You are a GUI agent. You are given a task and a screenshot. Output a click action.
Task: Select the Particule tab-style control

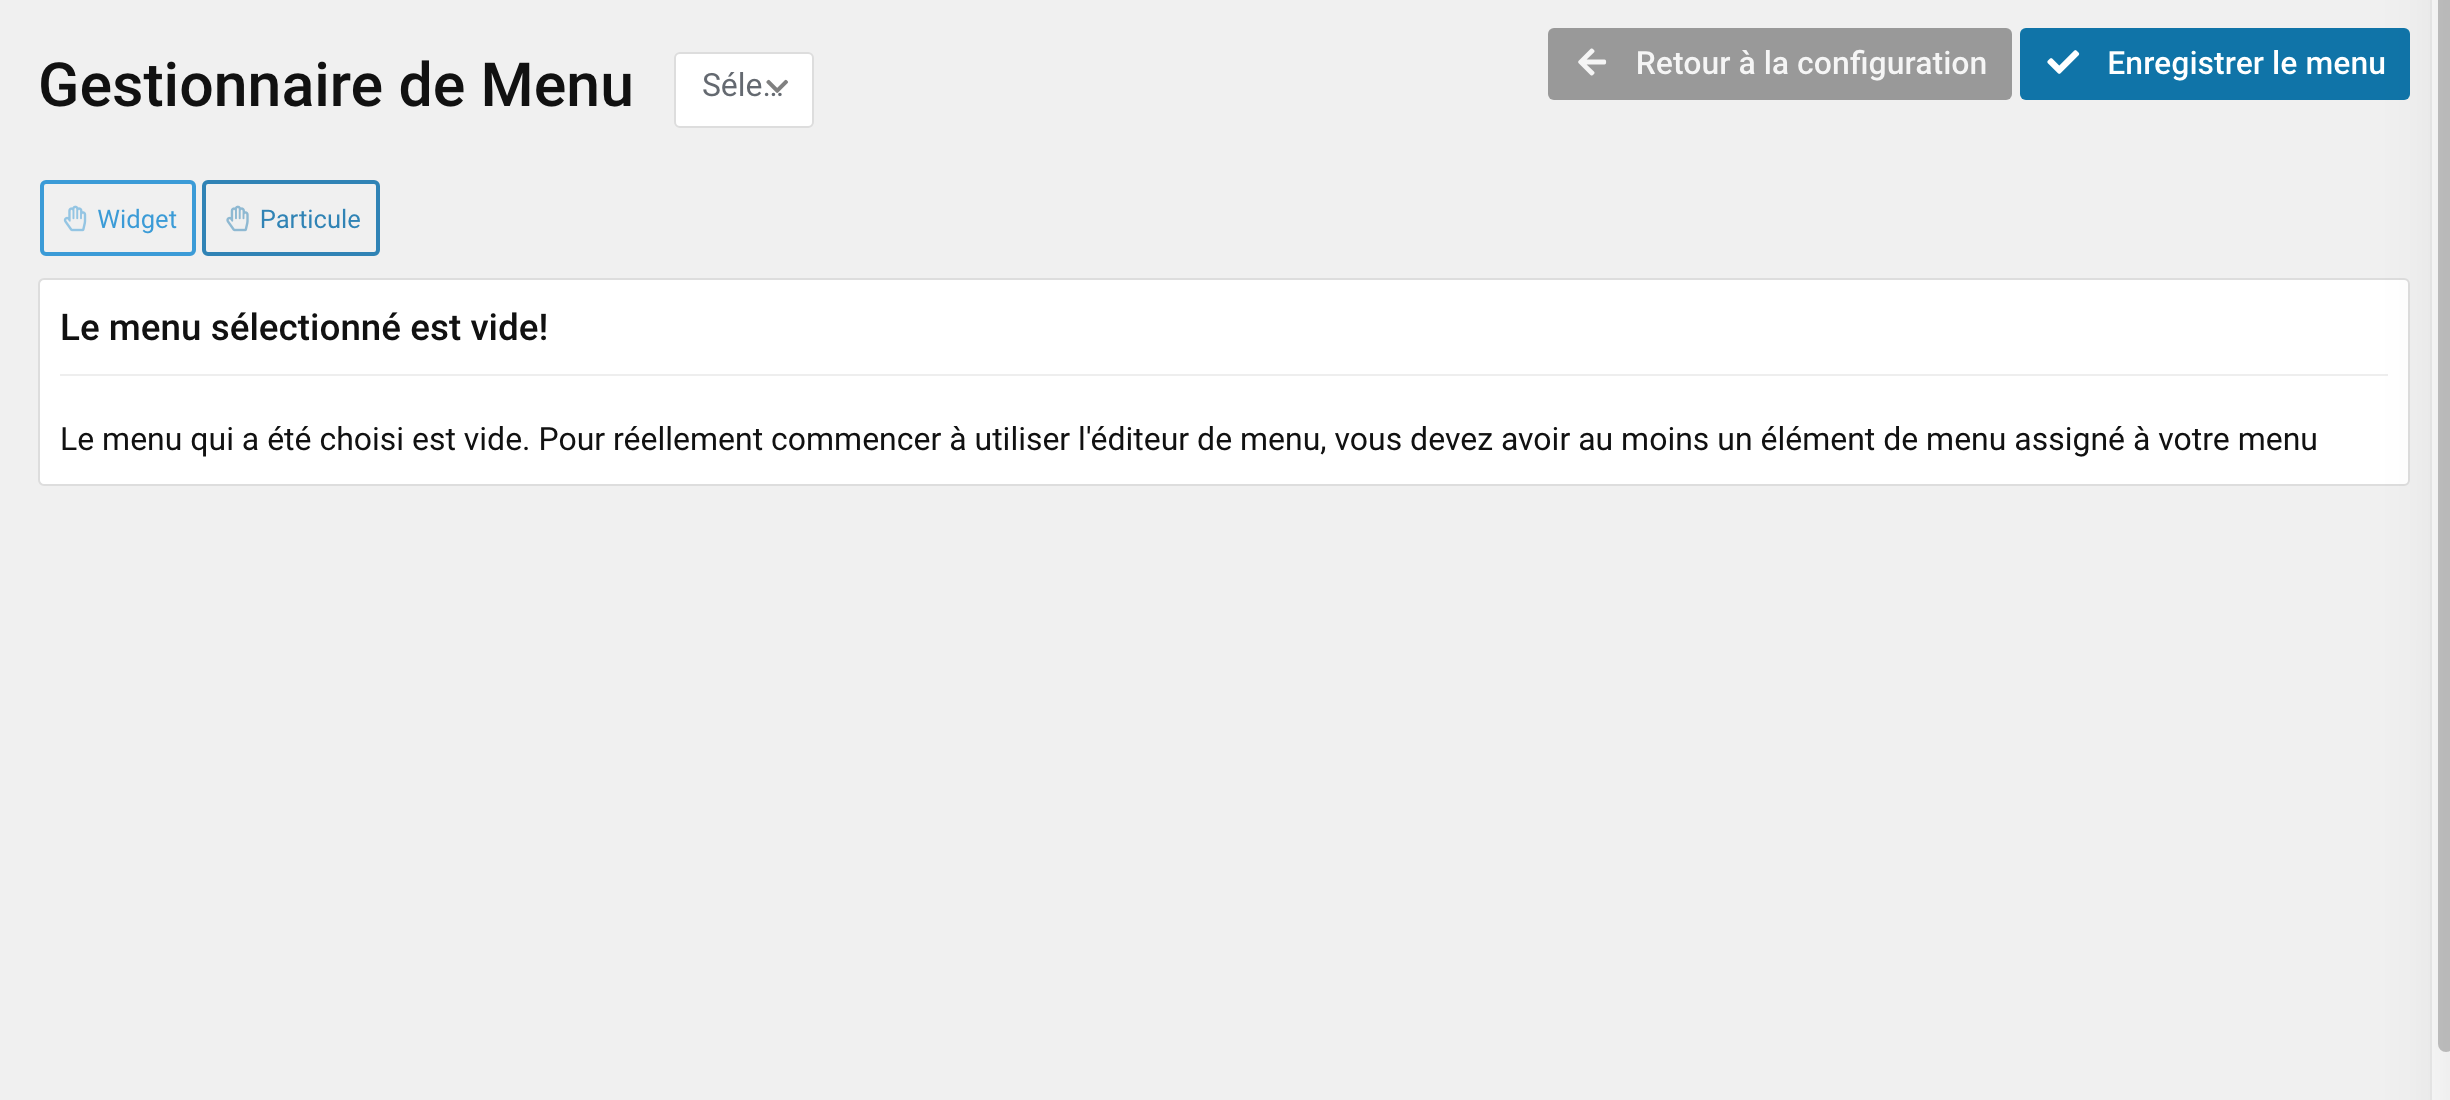[290, 218]
